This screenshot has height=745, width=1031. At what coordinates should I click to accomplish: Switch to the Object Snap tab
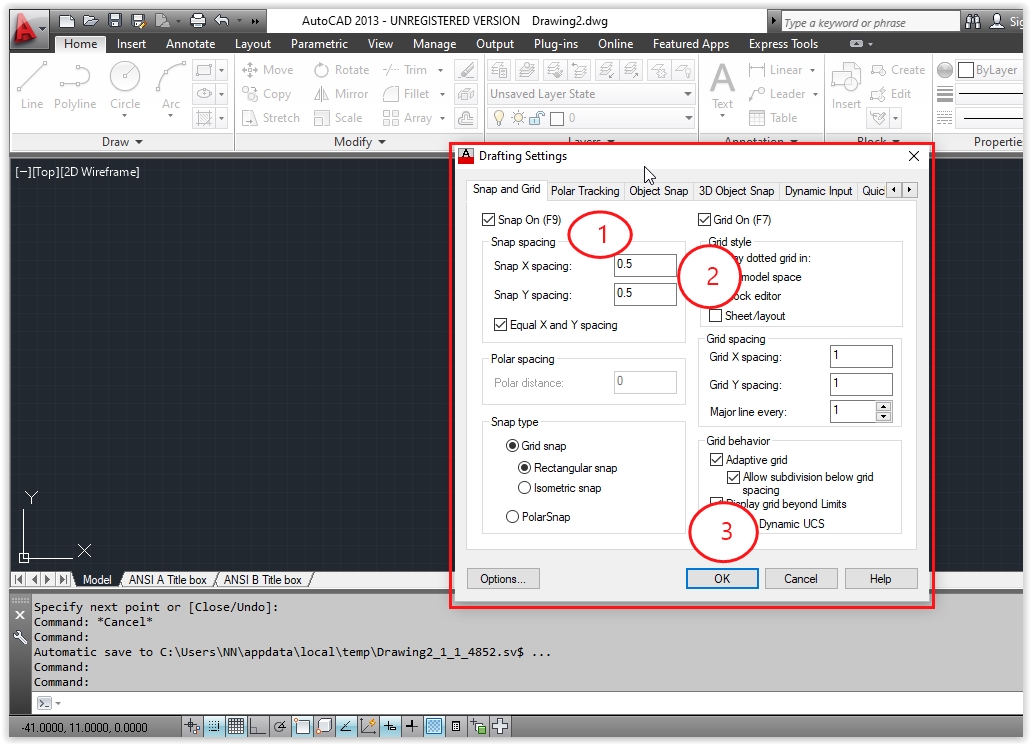point(658,191)
